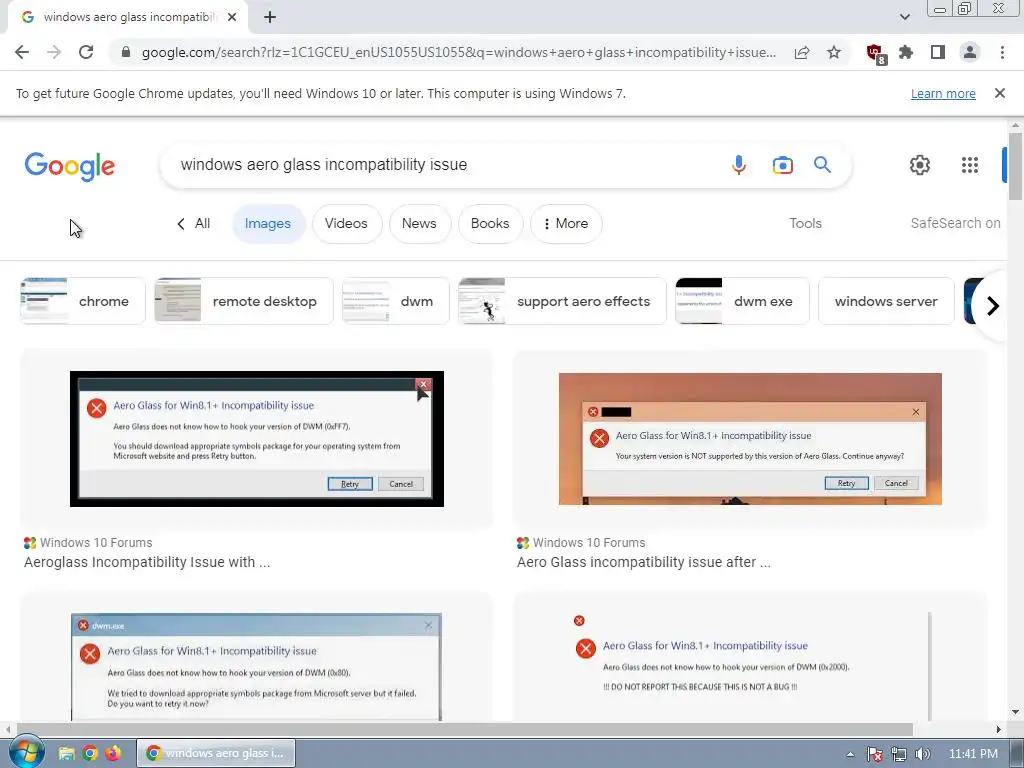Filter images by remote desktop chip
This screenshot has width=1024, height=768.
click(x=244, y=301)
